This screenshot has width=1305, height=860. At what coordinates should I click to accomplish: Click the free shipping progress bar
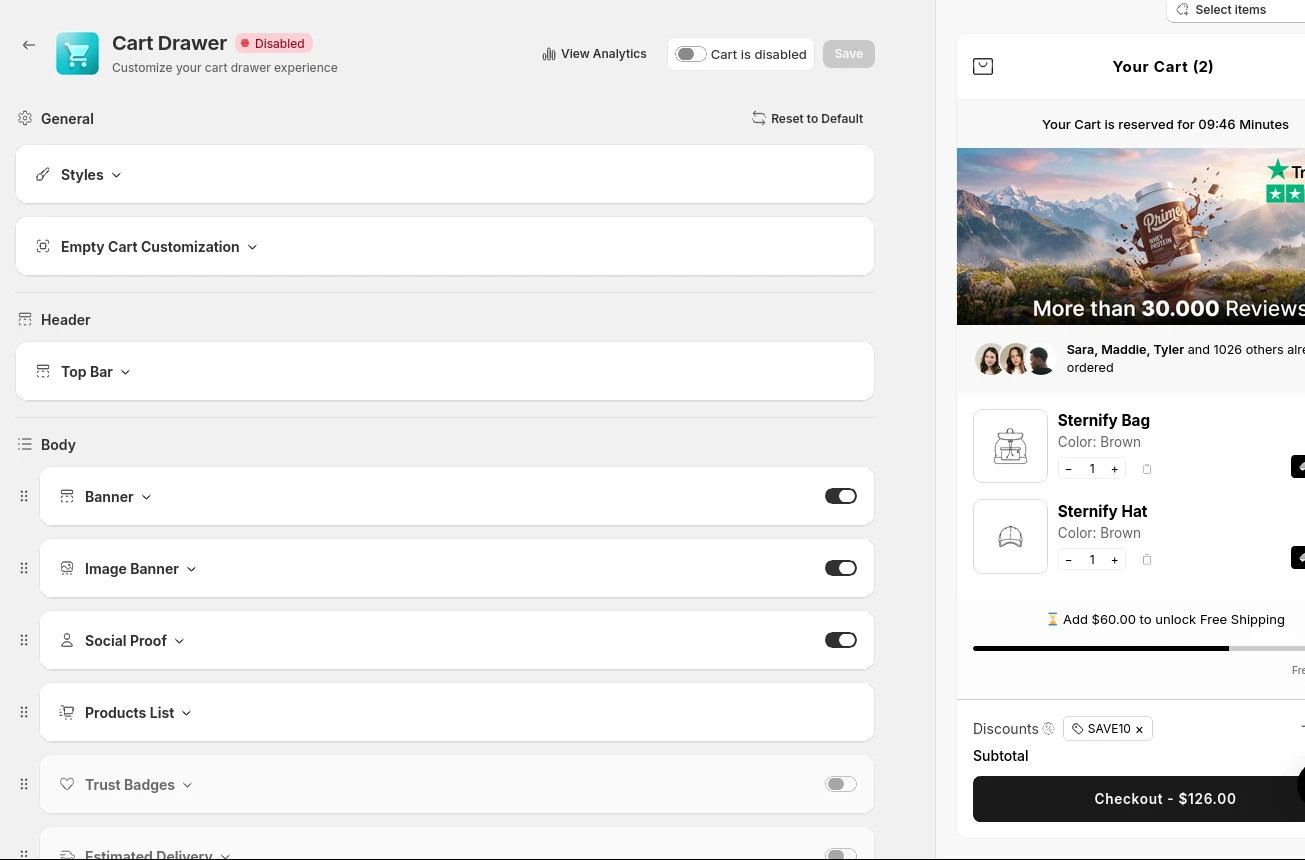click(x=1139, y=649)
